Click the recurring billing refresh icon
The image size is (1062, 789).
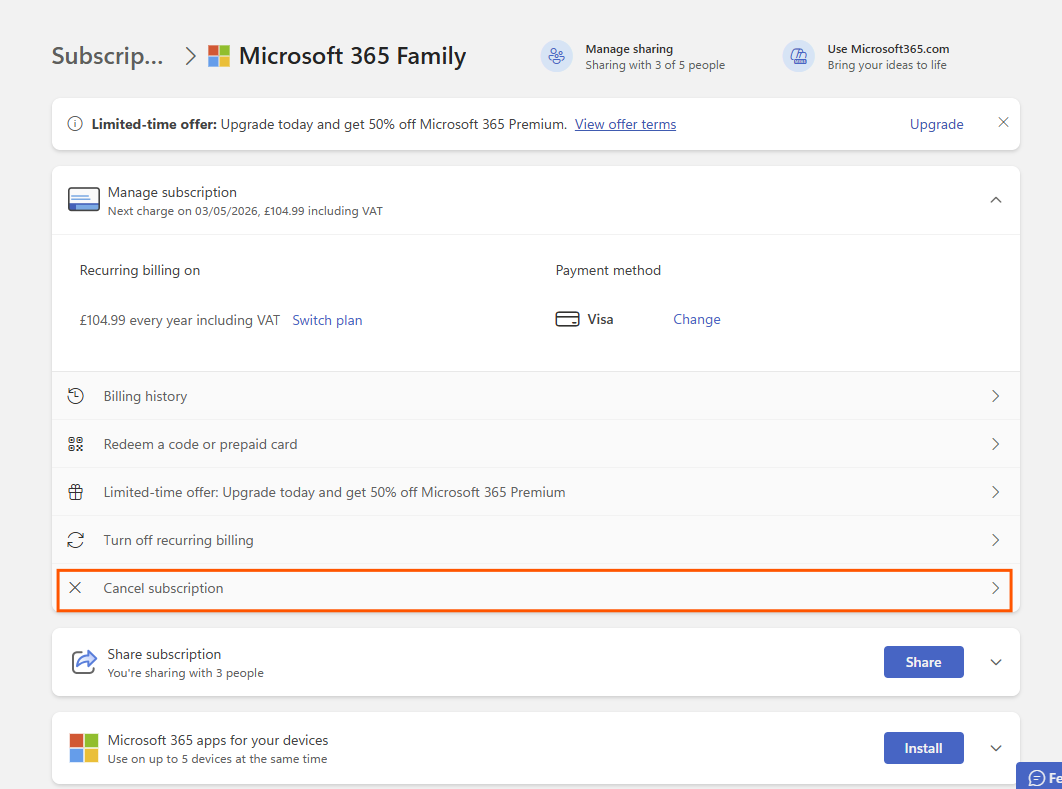click(76, 540)
